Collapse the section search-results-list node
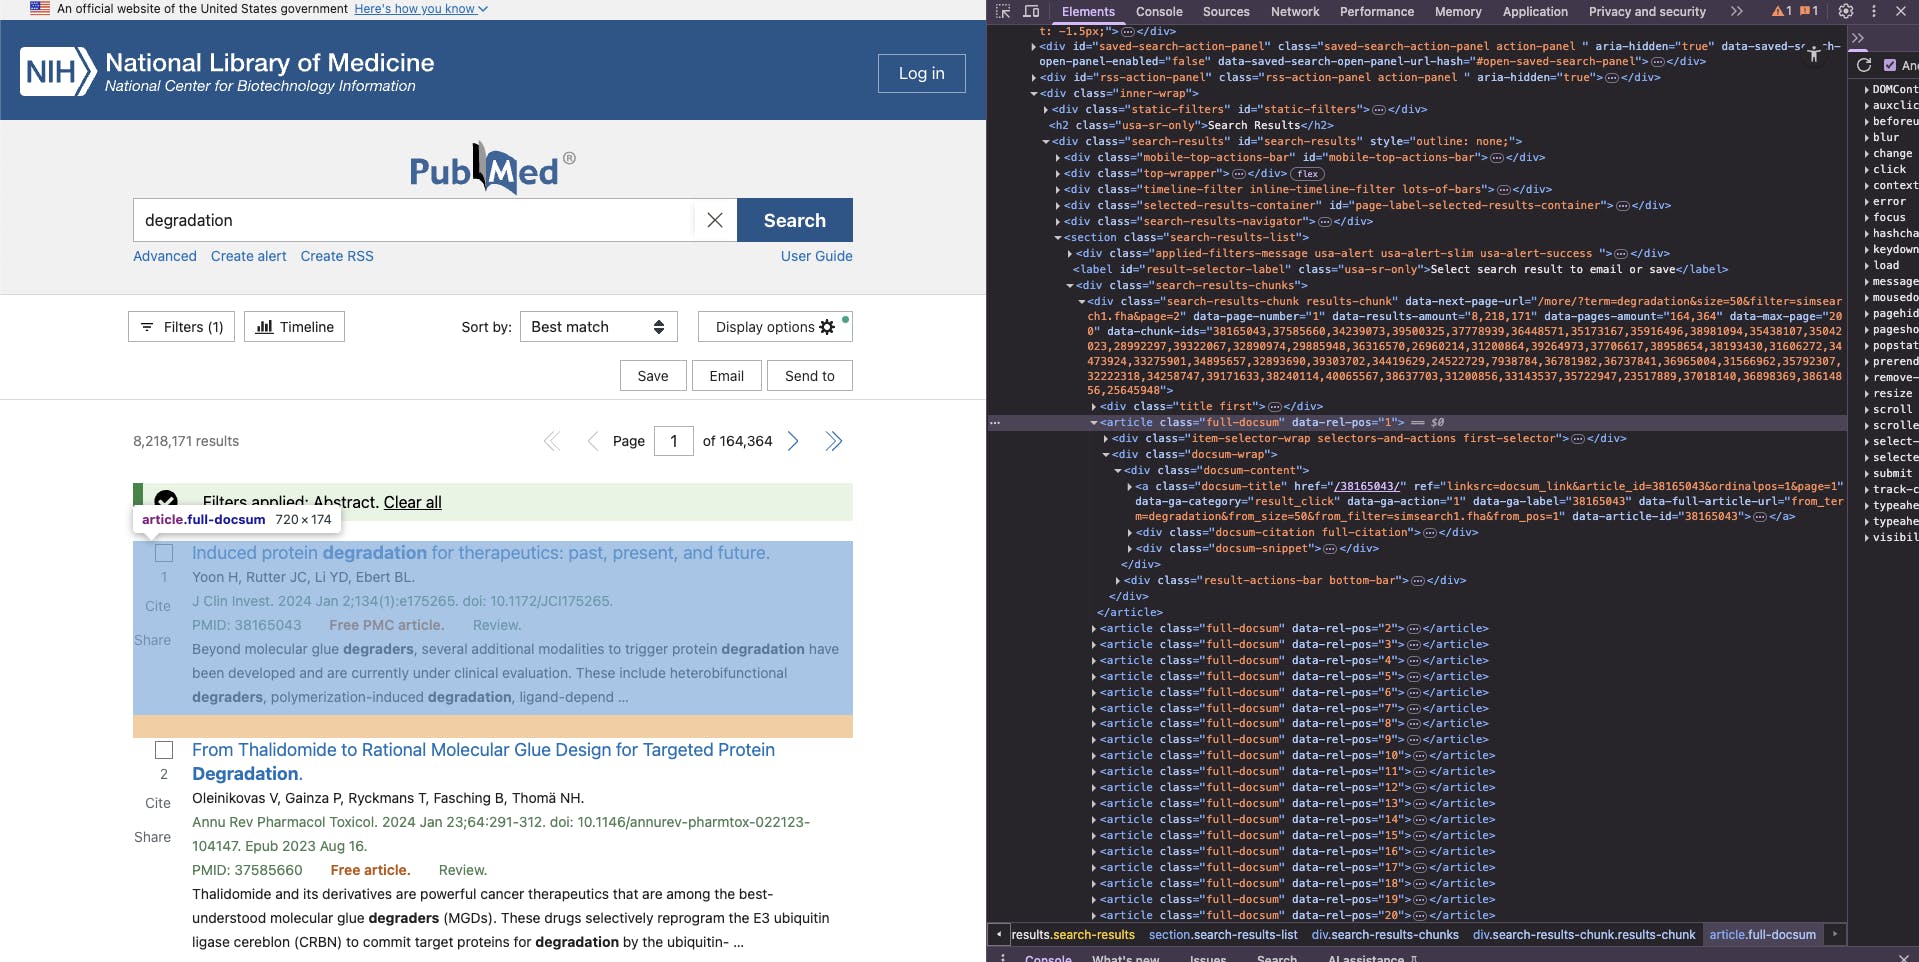Image resolution: width=1919 pixels, height=962 pixels. point(1058,238)
